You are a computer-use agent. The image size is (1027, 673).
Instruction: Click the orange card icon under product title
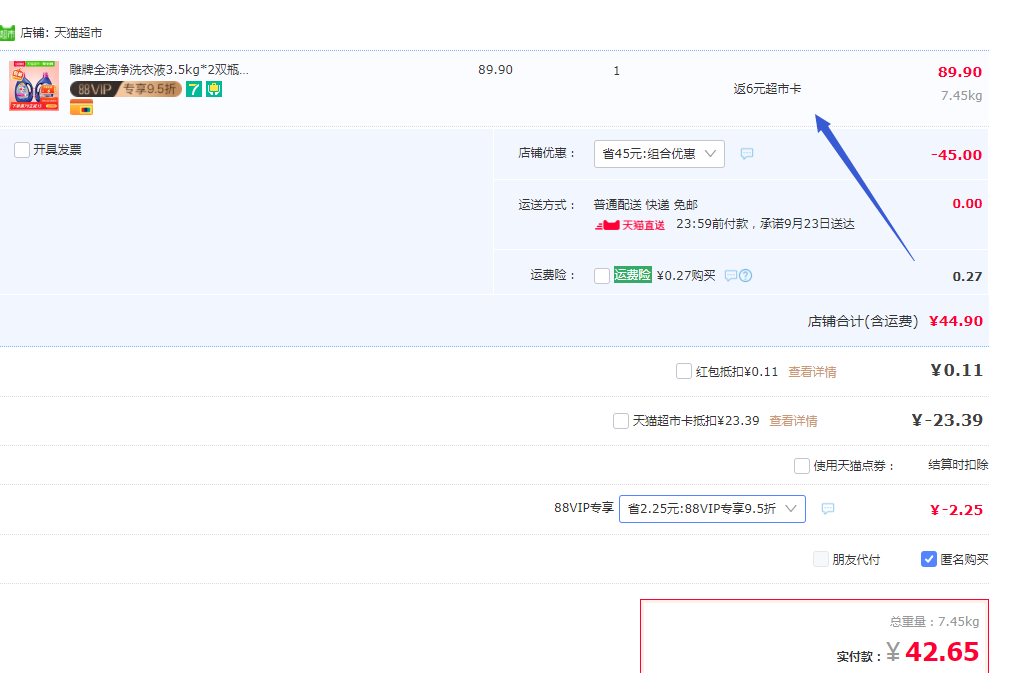tap(81, 108)
